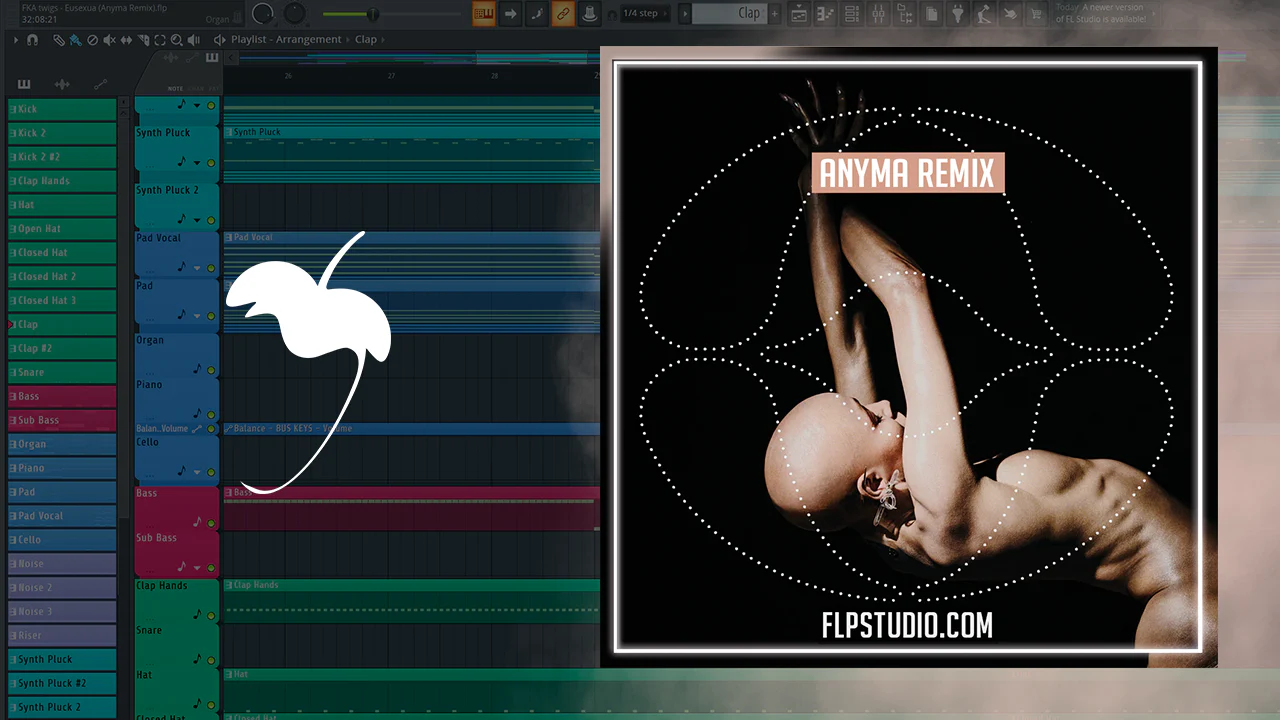The image size is (1280, 720).
Task: Click the Playlist - Arrangement breadcrumb title
Action: tap(286, 40)
